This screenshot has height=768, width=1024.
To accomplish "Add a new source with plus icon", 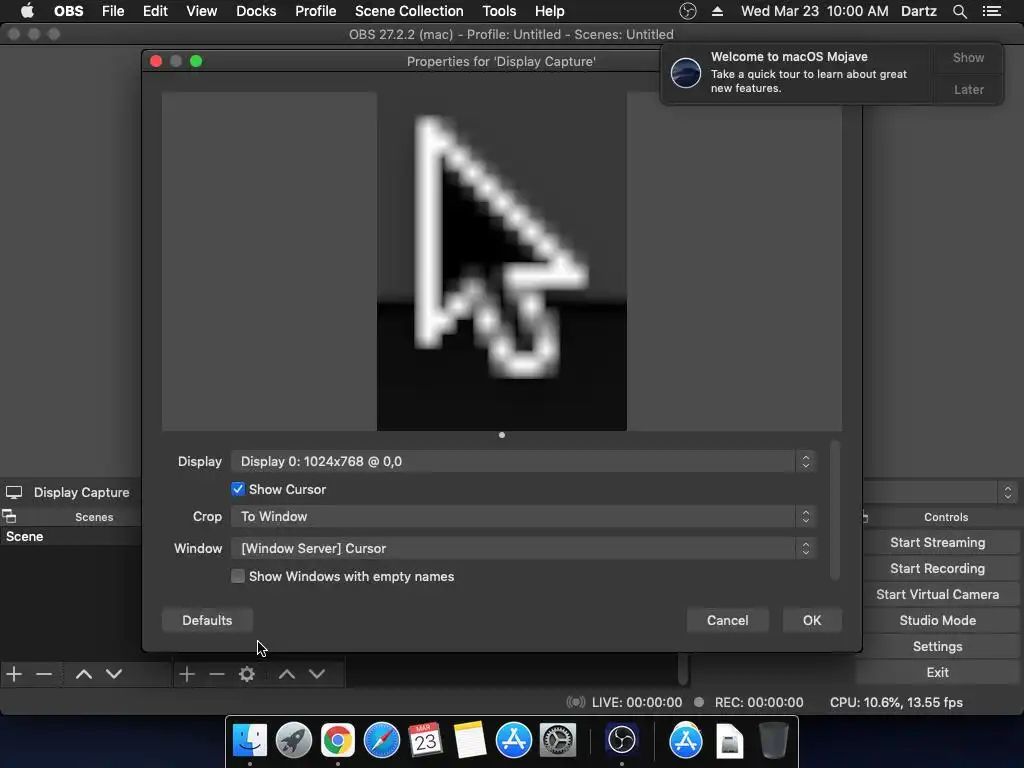I will click(187, 673).
